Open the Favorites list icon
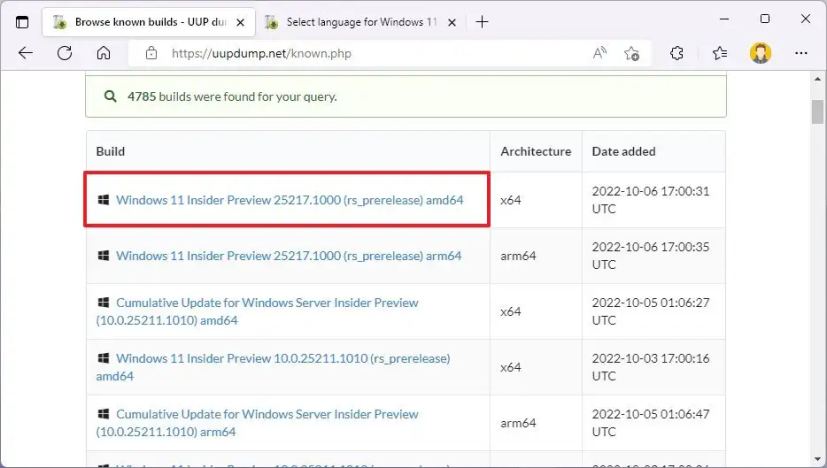 719,53
